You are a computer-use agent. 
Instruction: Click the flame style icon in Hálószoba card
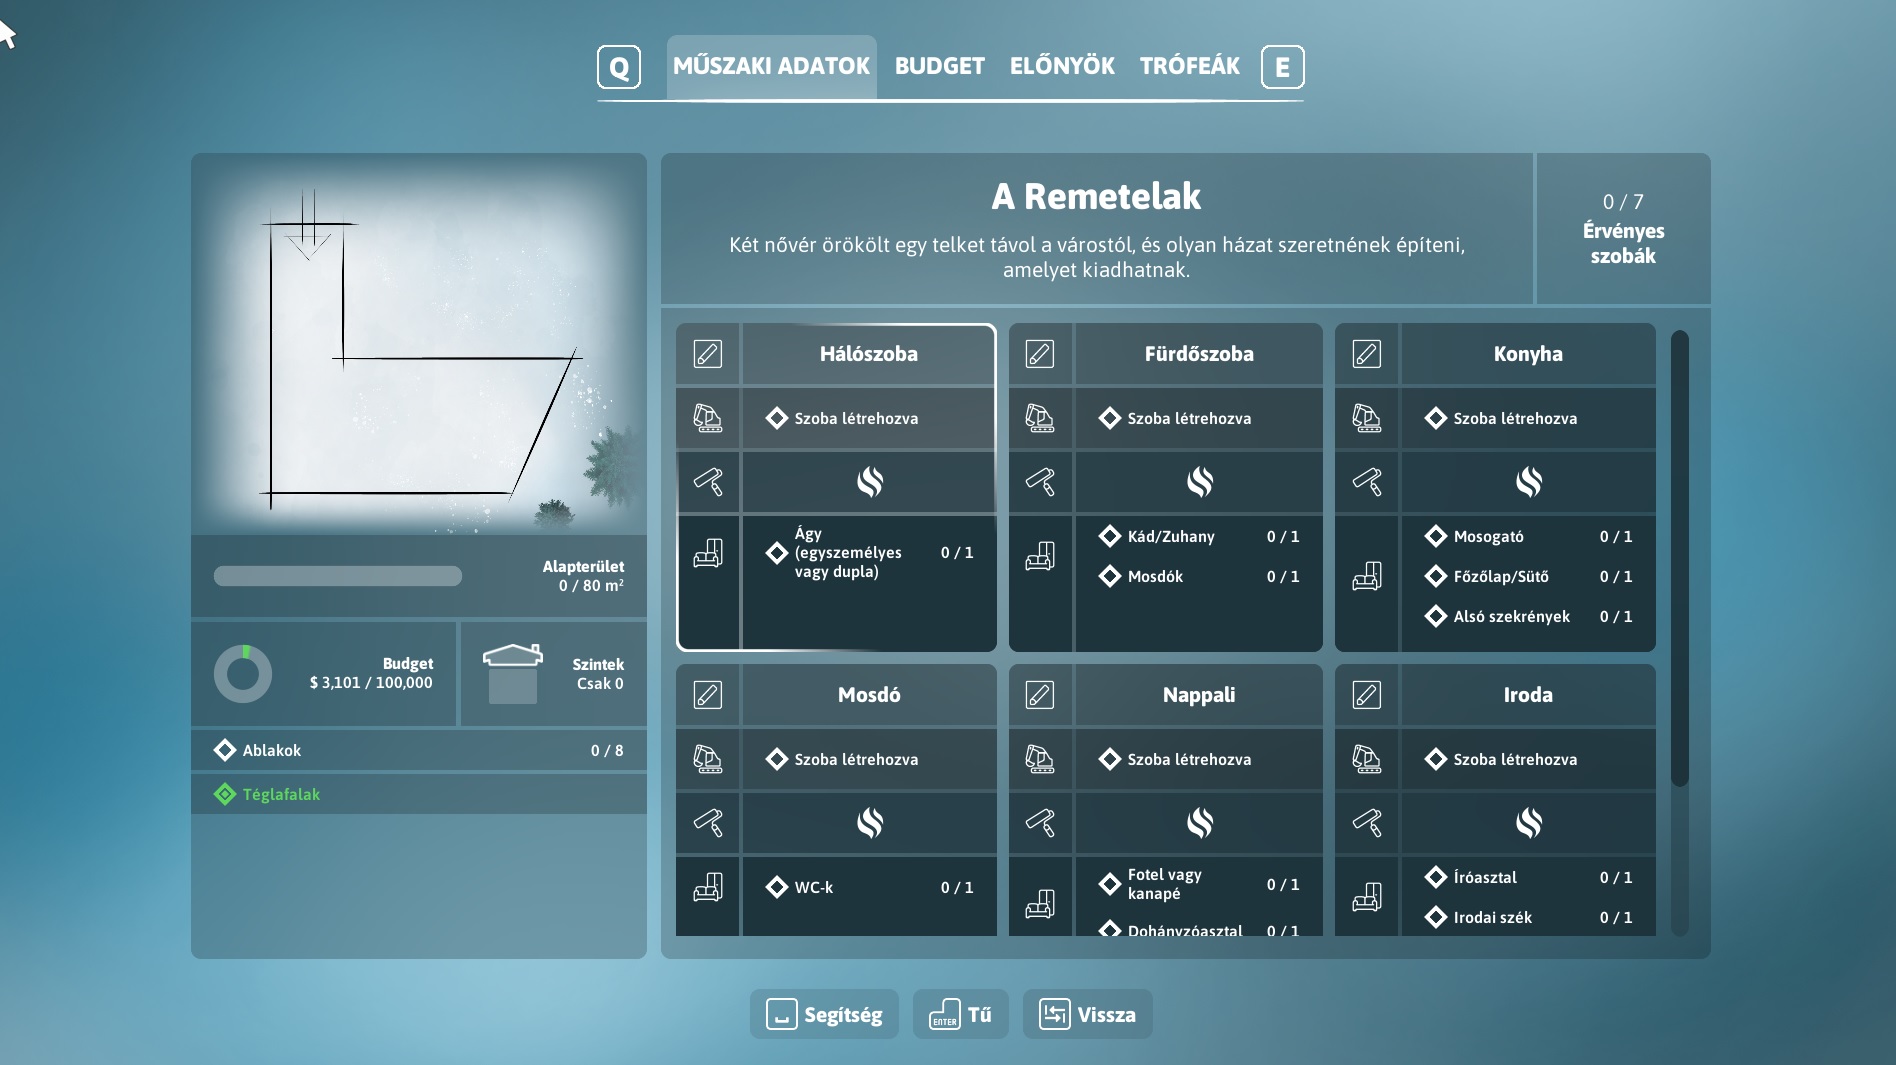point(869,482)
